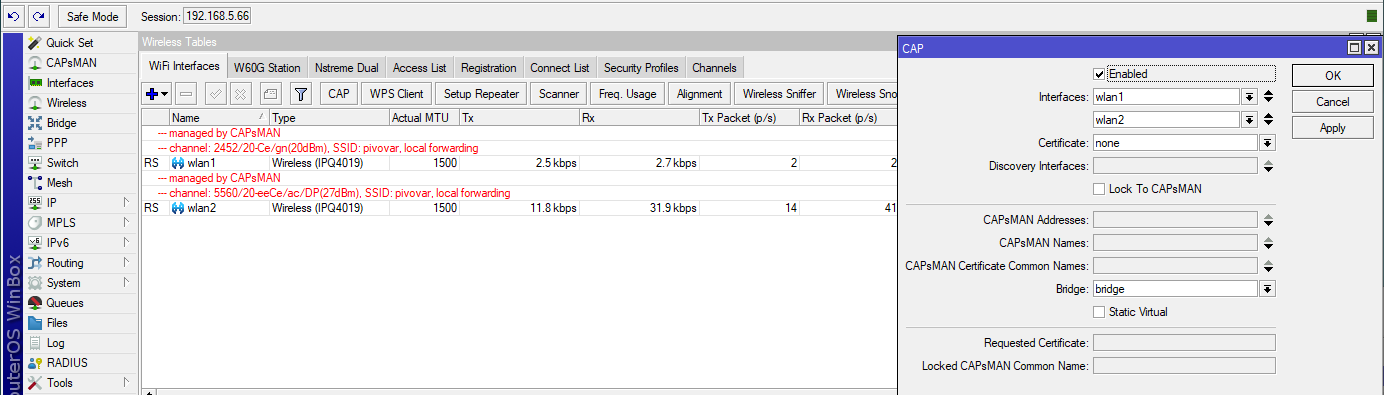Click Freq. Usage button

point(628,94)
